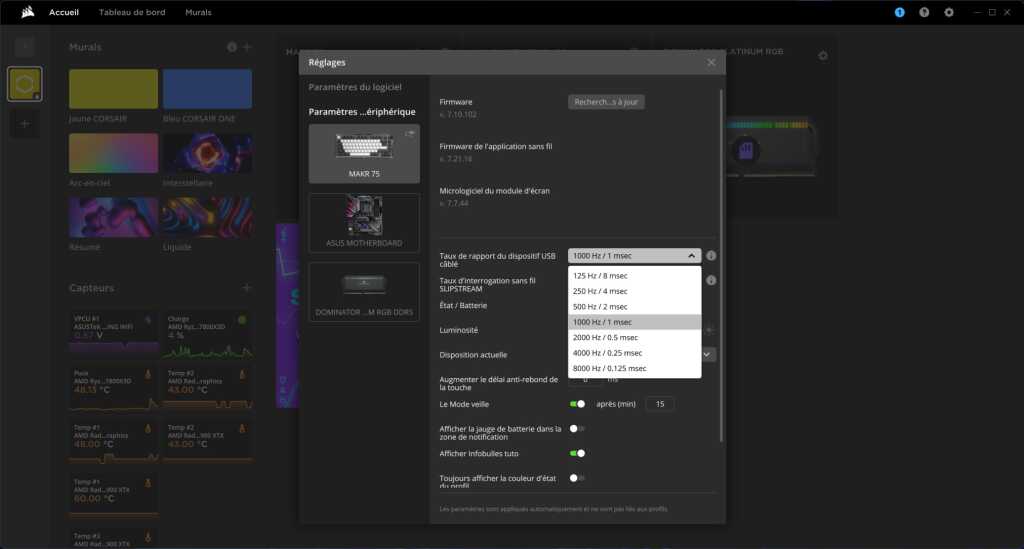Open the VPCU #1 voltage sensor tile
Viewport: 1024px width, 549px height.
(x=114, y=333)
